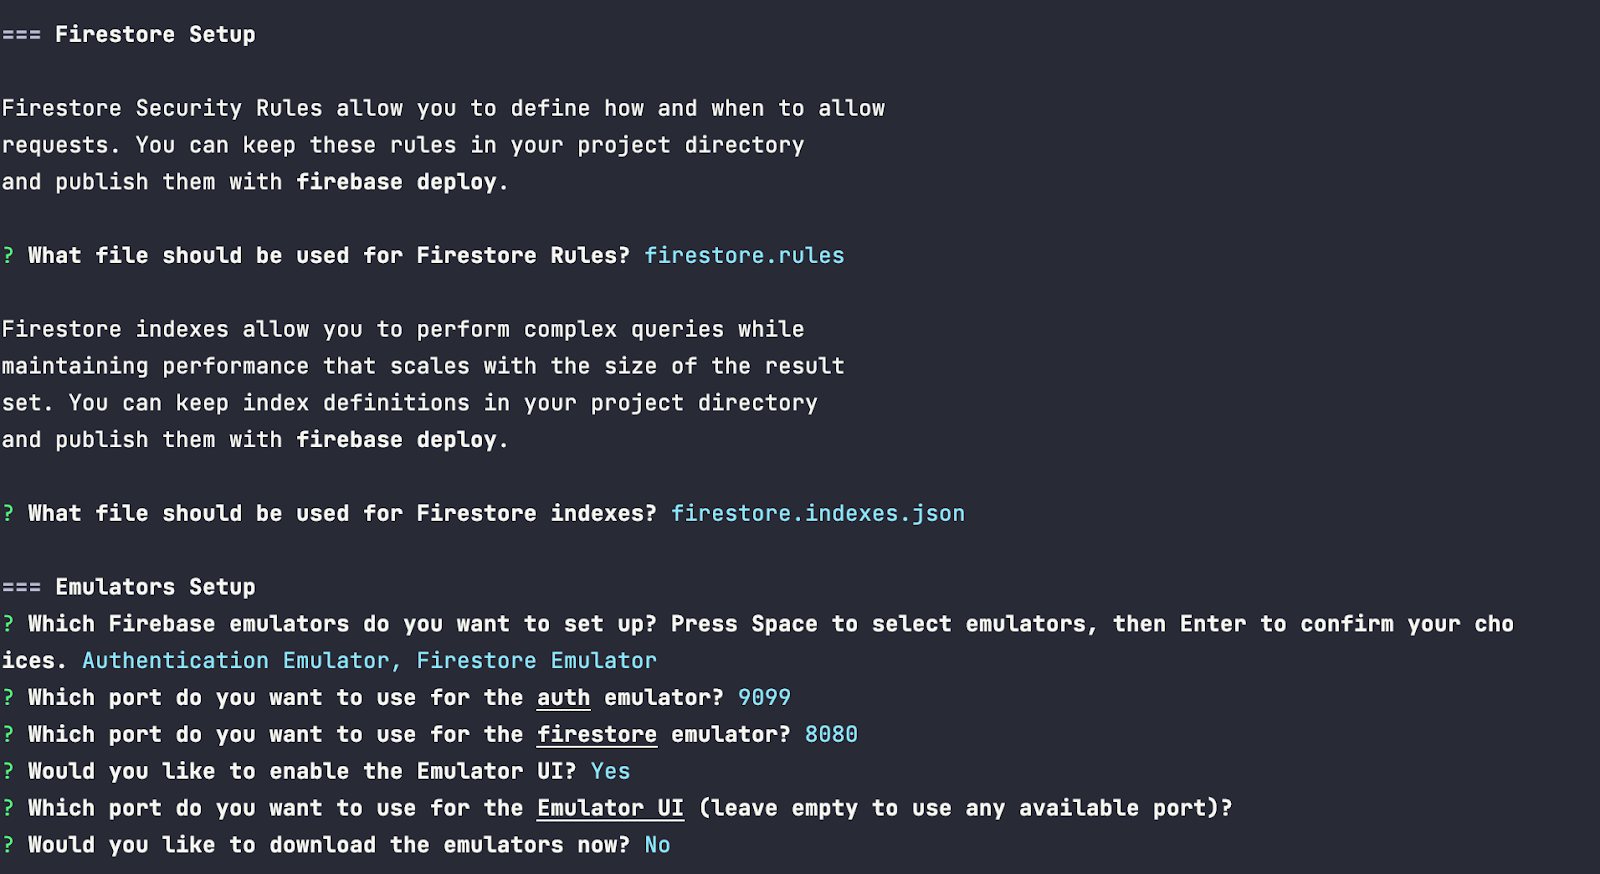Viewport: 1600px width, 874px height.
Task: Click the firestore.indexes.json answer text
Action: tap(817, 514)
